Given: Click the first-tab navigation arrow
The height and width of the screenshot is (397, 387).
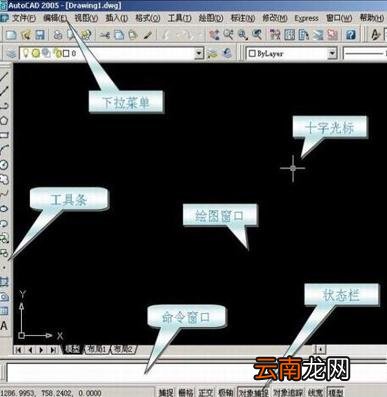Looking at the screenshot, I should [x=19, y=350].
